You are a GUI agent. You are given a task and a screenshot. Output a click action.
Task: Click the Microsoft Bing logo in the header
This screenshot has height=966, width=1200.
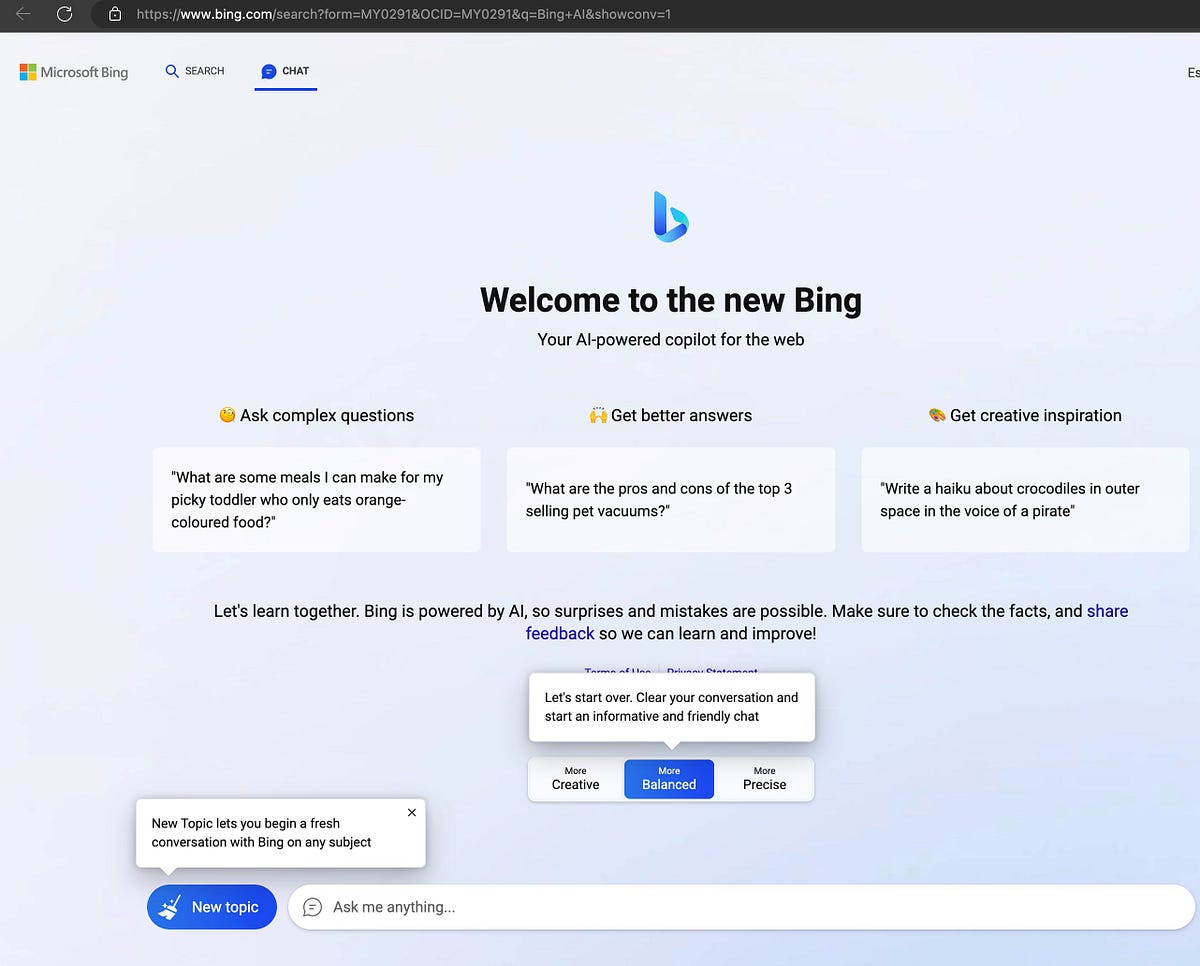point(74,72)
